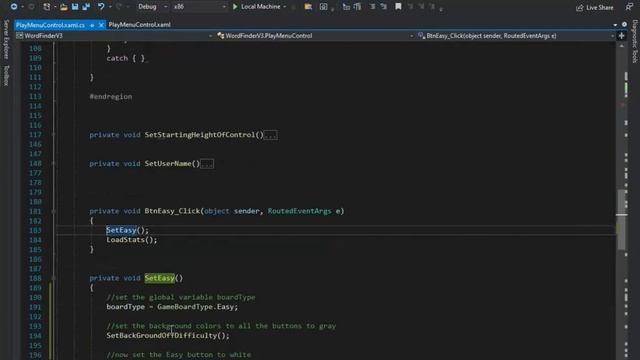Click the Open File folder icon
The image size is (640, 360).
click(x=63, y=7)
